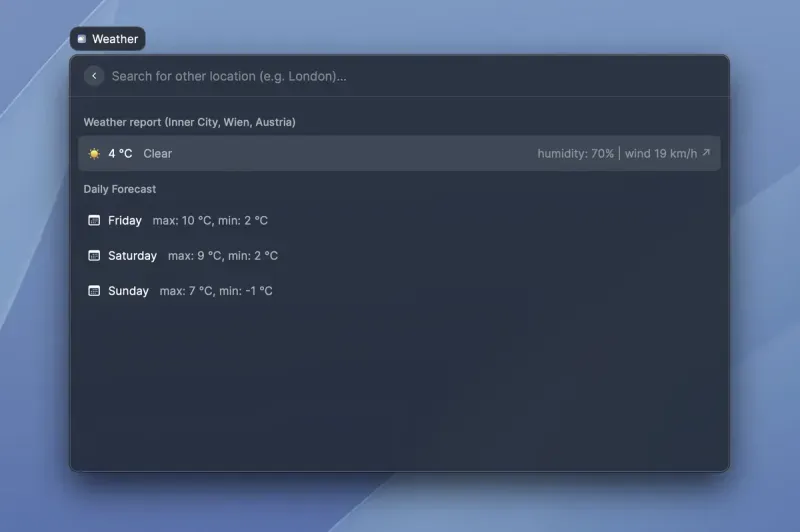The width and height of the screenshot is (800, 532).
Task: Click the small Weather app icon in tag
Action: pos(82,39)
